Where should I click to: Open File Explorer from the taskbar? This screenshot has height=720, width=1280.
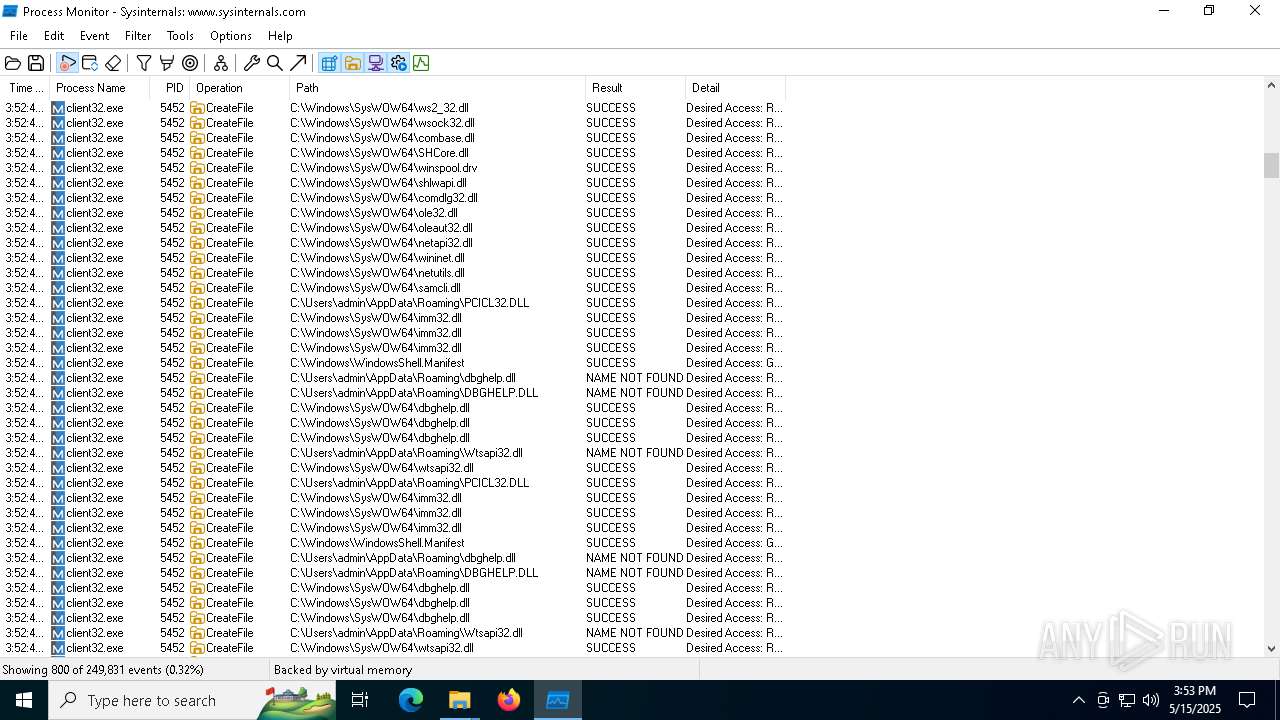tap(460, 700)
